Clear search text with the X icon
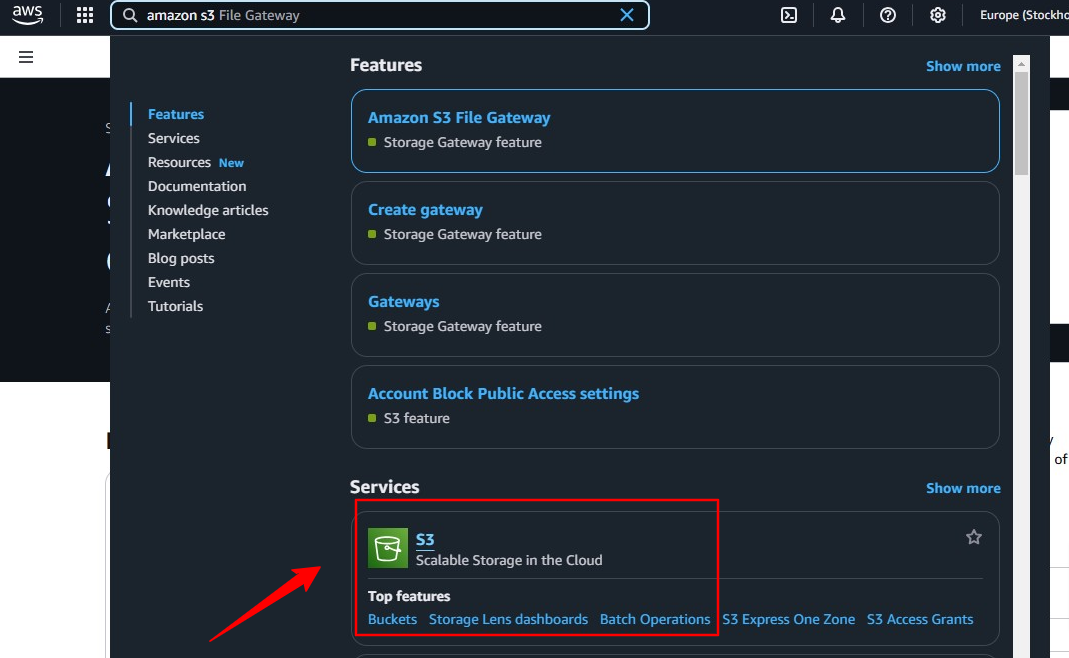This screenshot has height=658, width=1069. pos(627,15)
